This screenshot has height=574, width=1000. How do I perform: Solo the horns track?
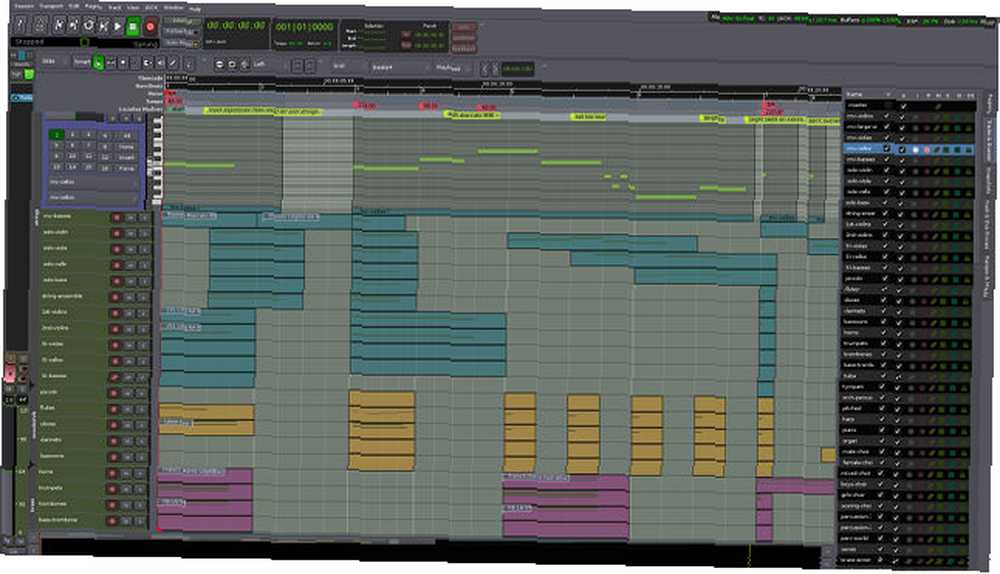click(x=141, y=473)
